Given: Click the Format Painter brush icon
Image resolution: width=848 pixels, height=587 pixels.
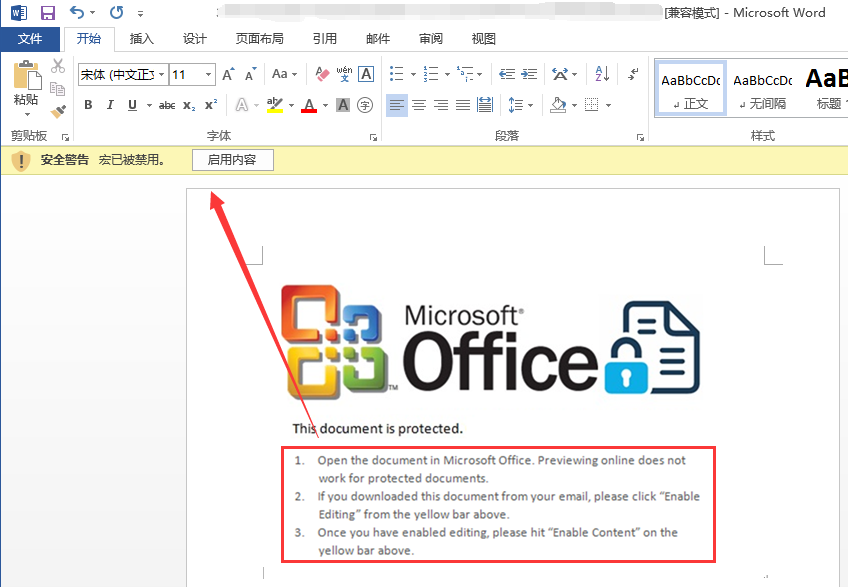Looking at the screenshot, I should (58, 111).
